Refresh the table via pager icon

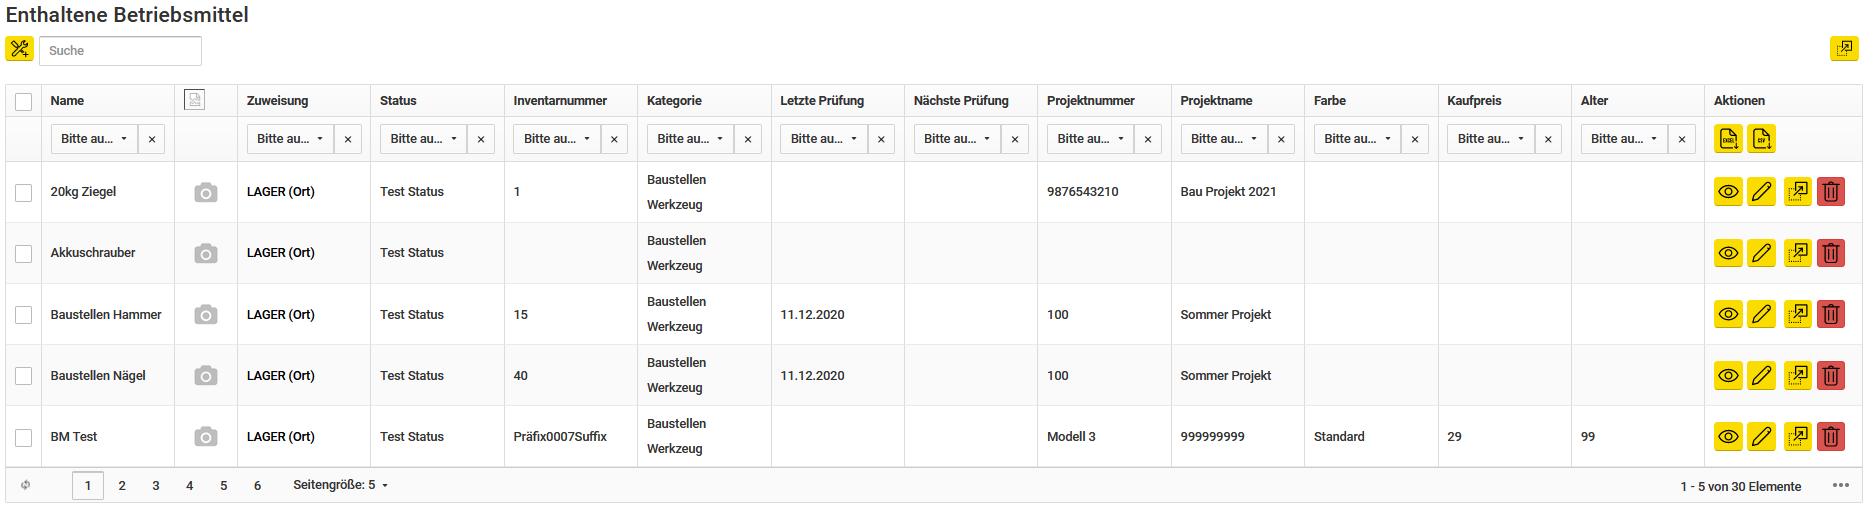tap(26, 485)
